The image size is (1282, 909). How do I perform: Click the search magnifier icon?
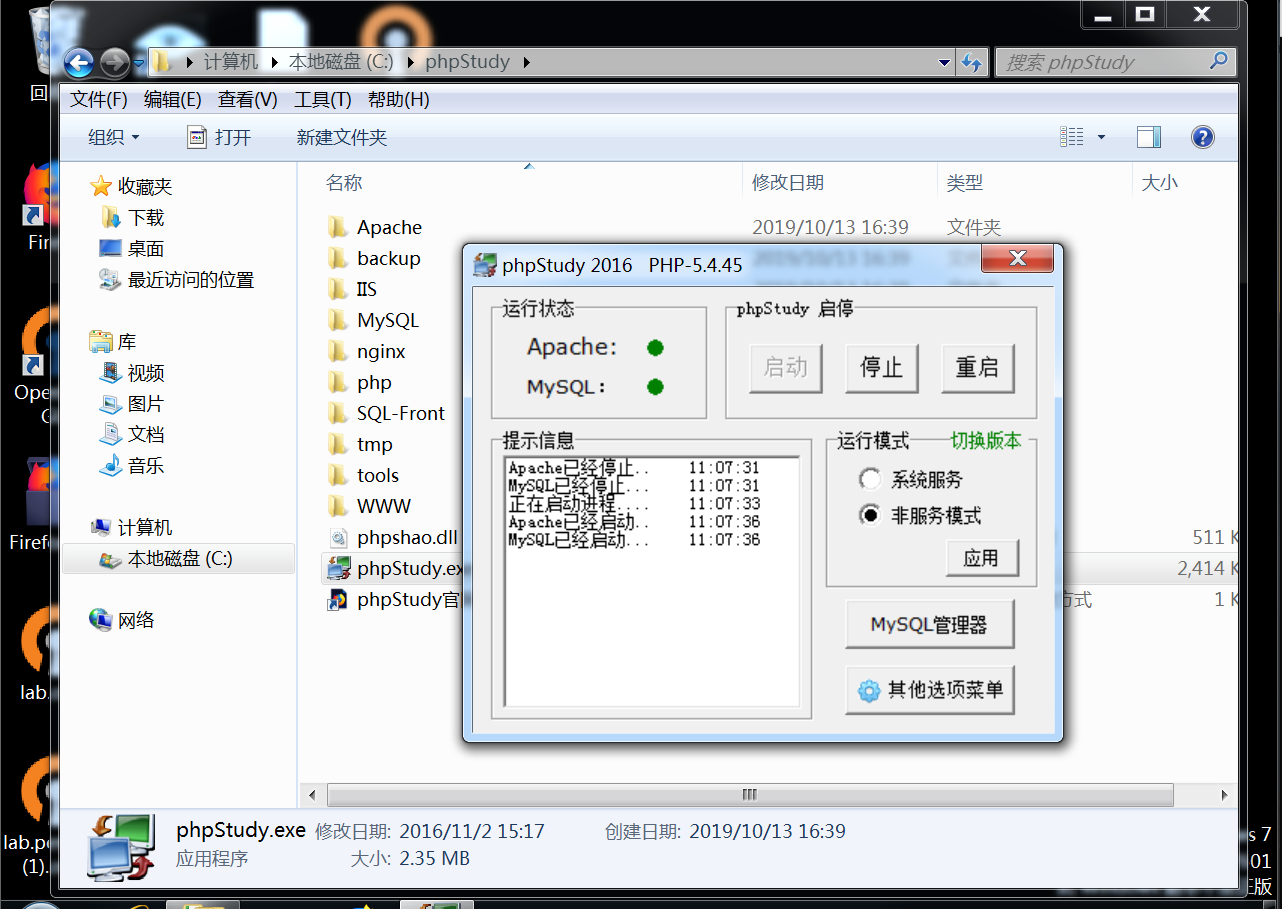click(x=1218, y=61)
